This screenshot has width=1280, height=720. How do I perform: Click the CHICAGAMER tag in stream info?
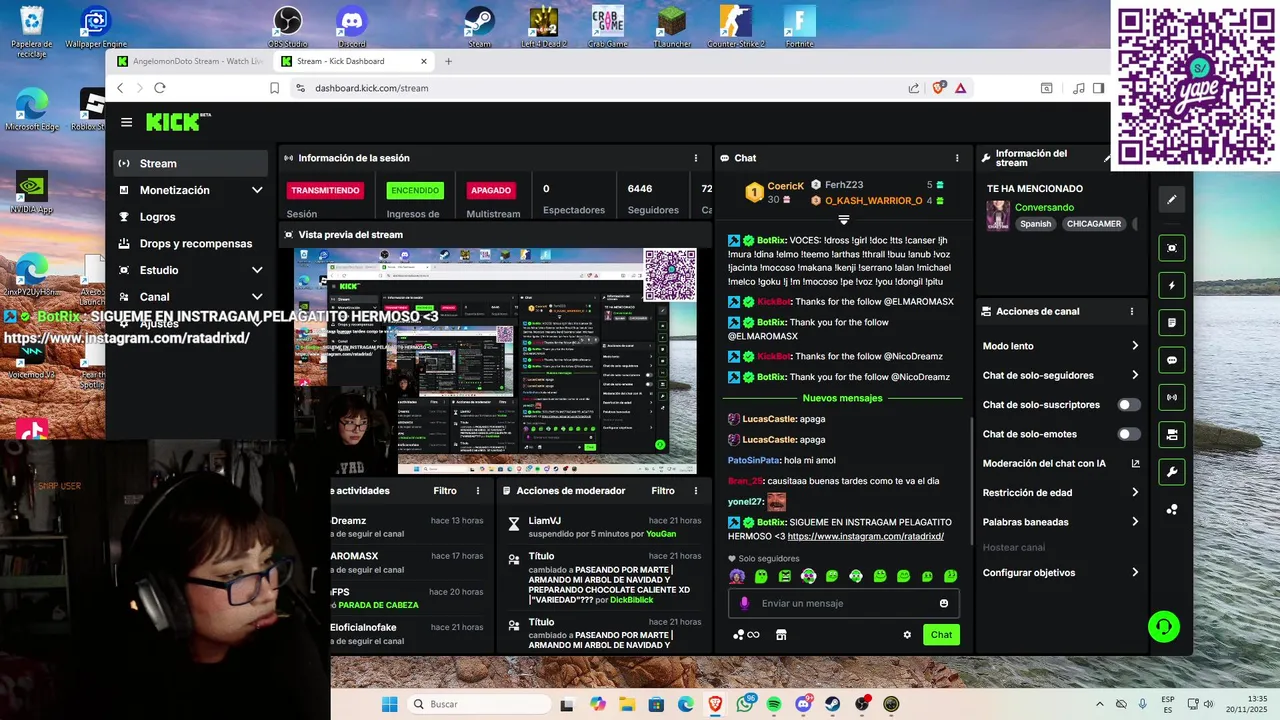(x=1094, y=224)
